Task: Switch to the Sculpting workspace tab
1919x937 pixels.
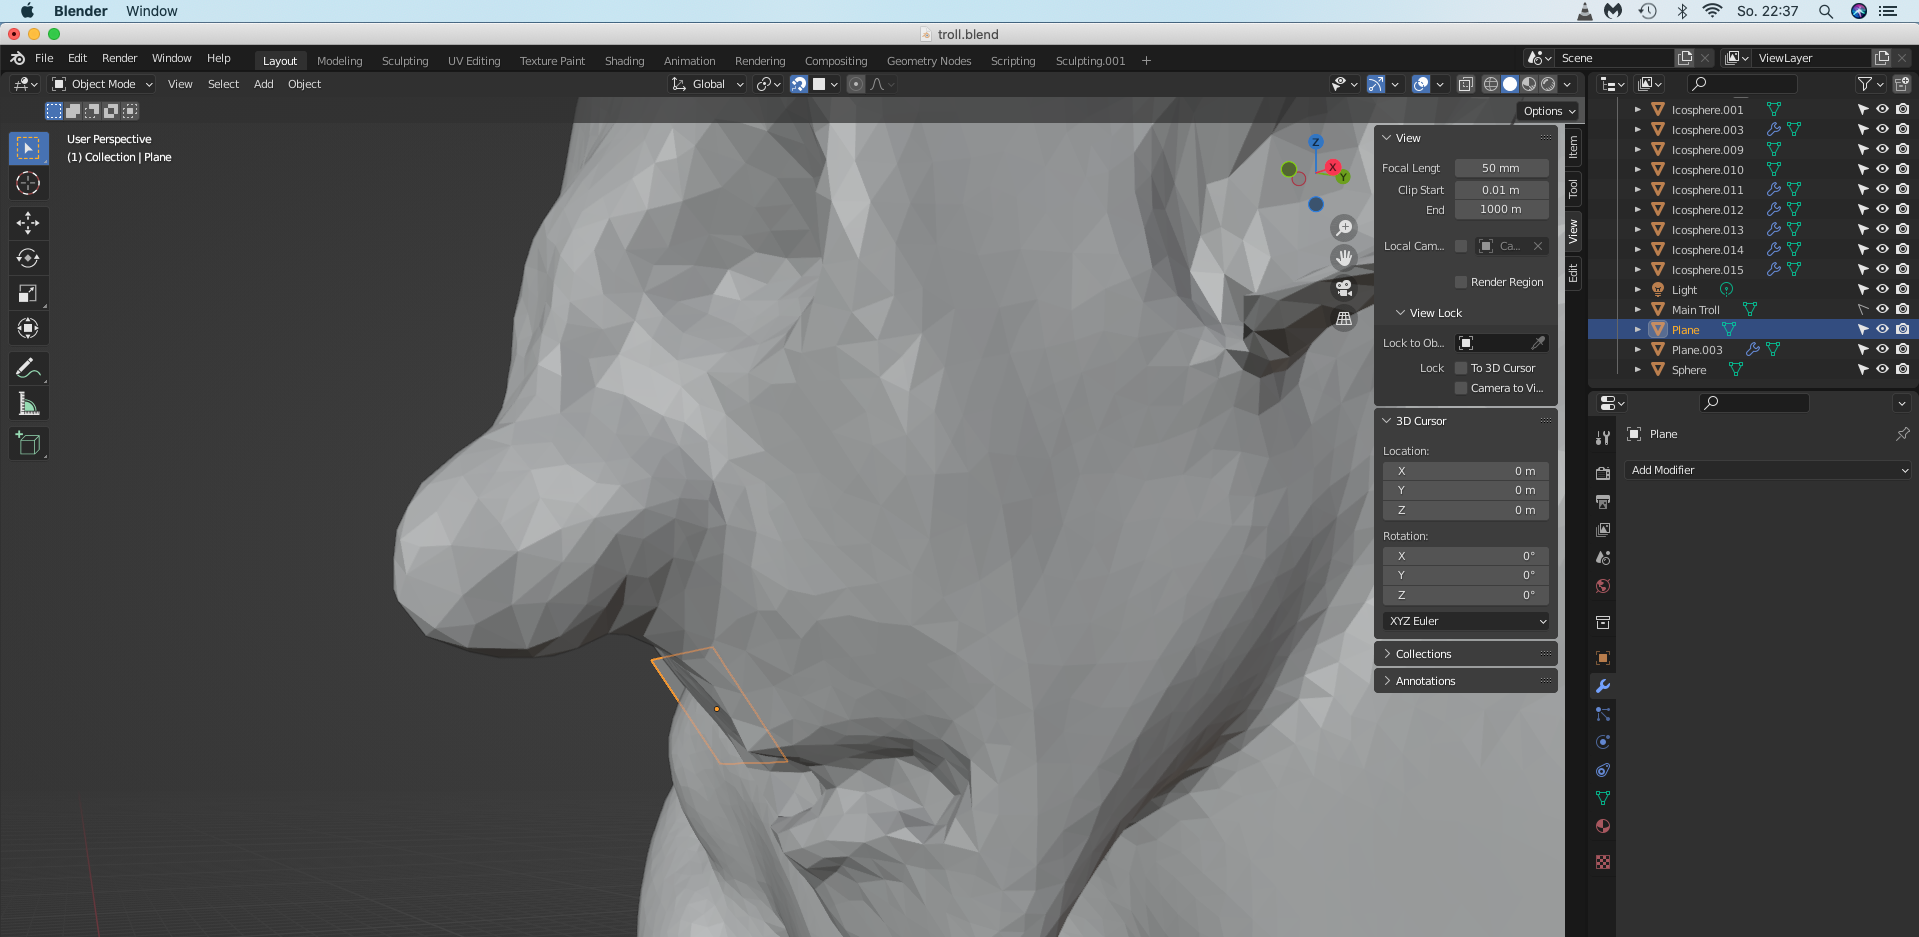Action: pyautogui.click(x=405, y=61)
